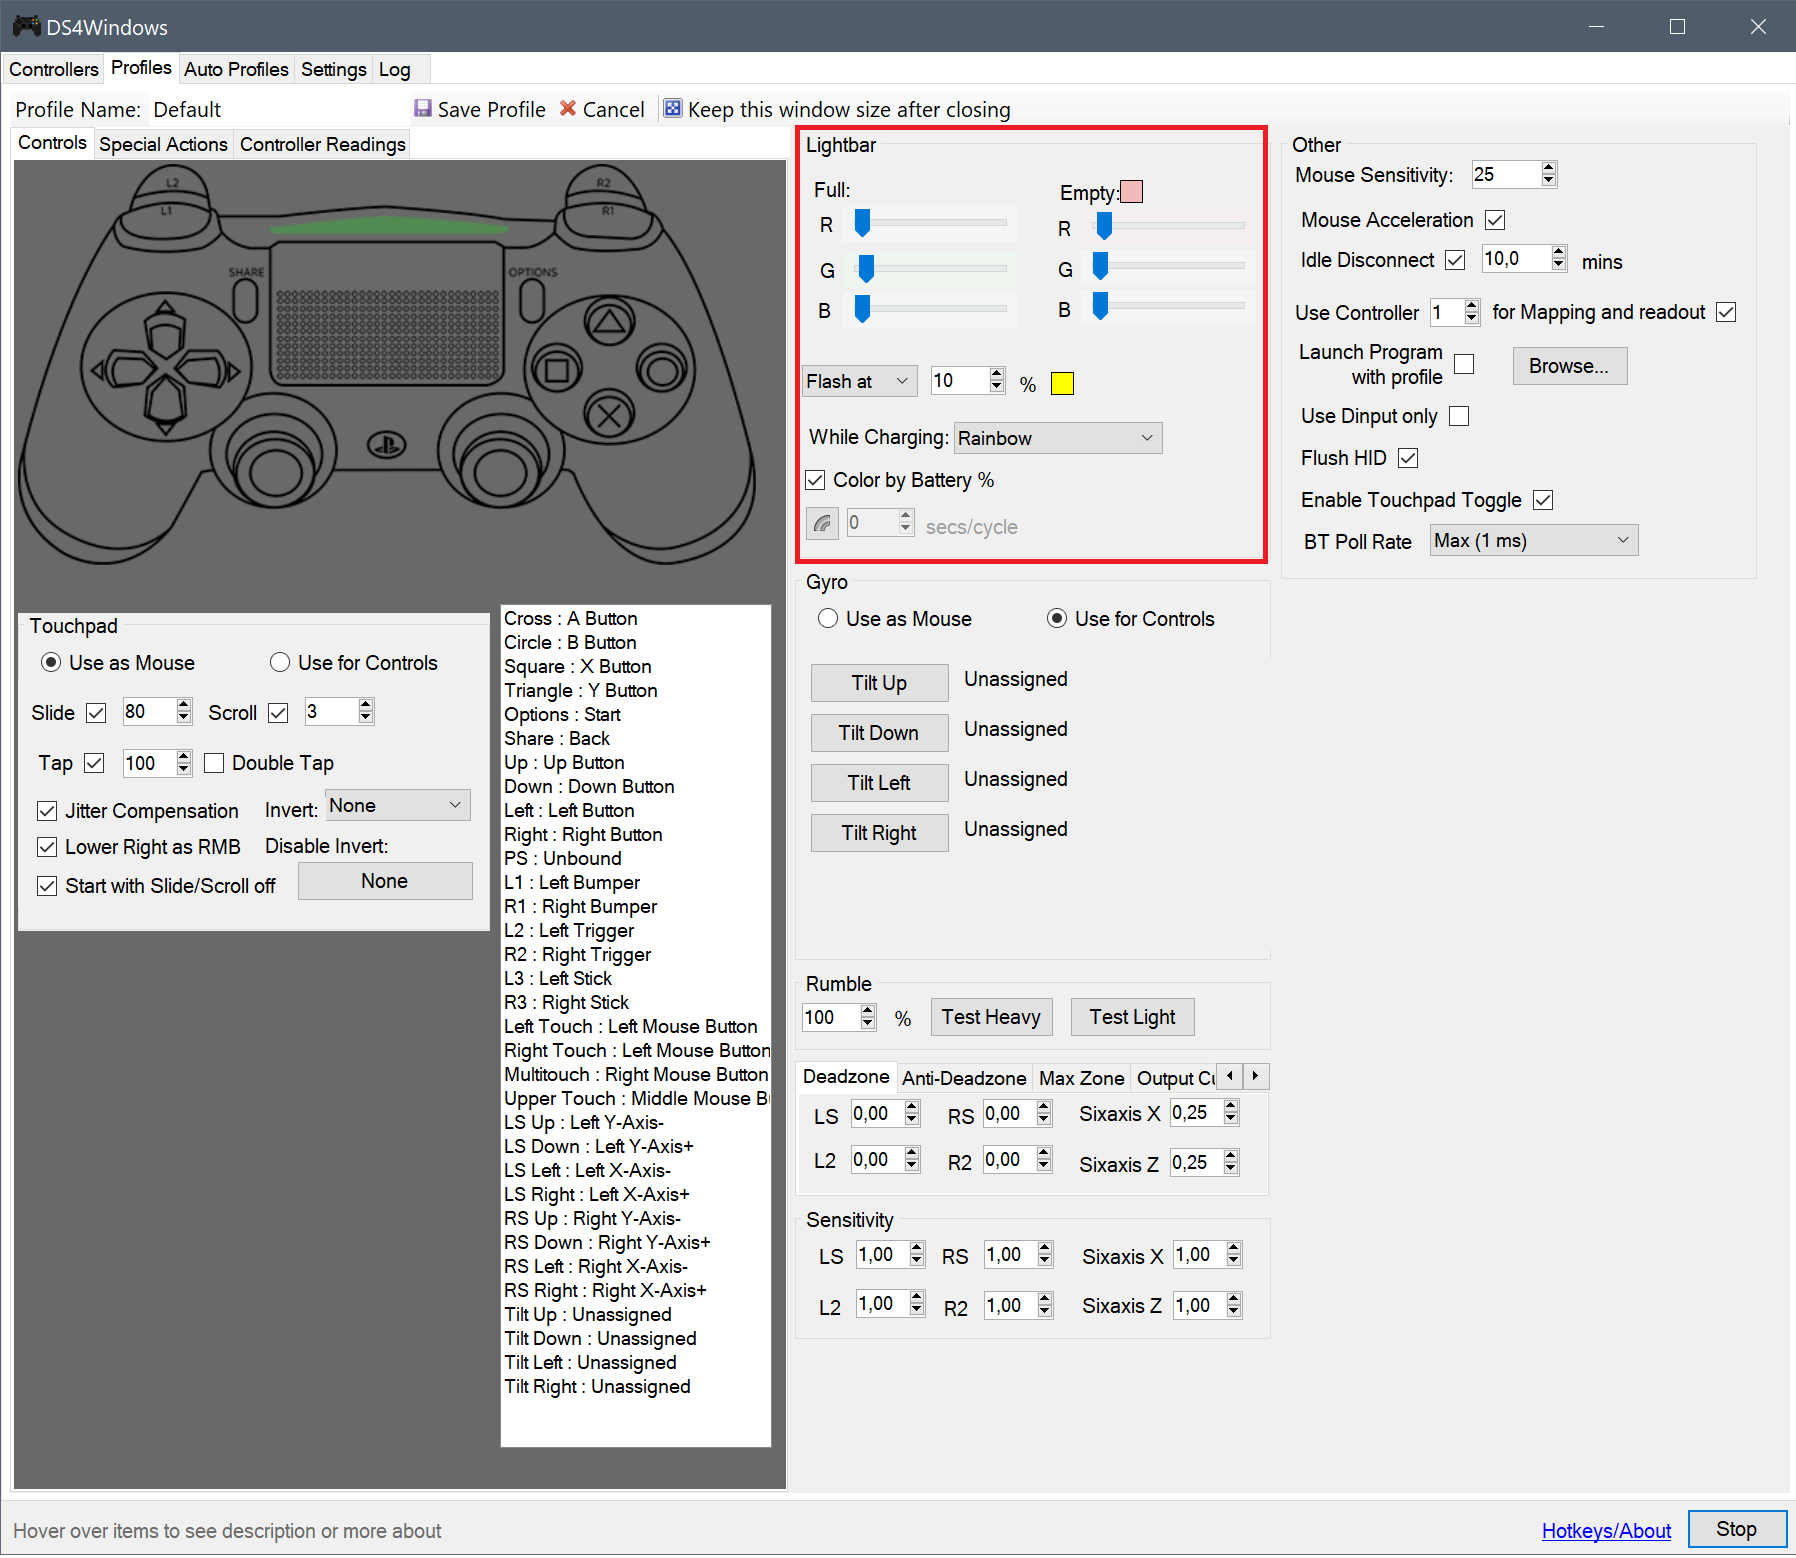Select Touchpad Use for Controls radio button

pyautogui.click(x=280, y=662)
